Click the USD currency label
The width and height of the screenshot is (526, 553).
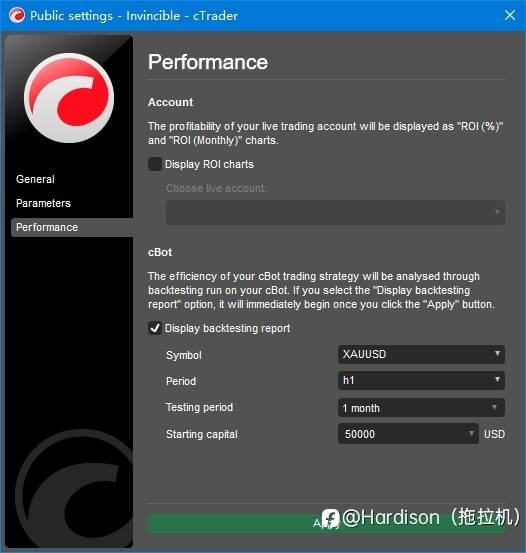pyautogui.click(x=494, y=434)
